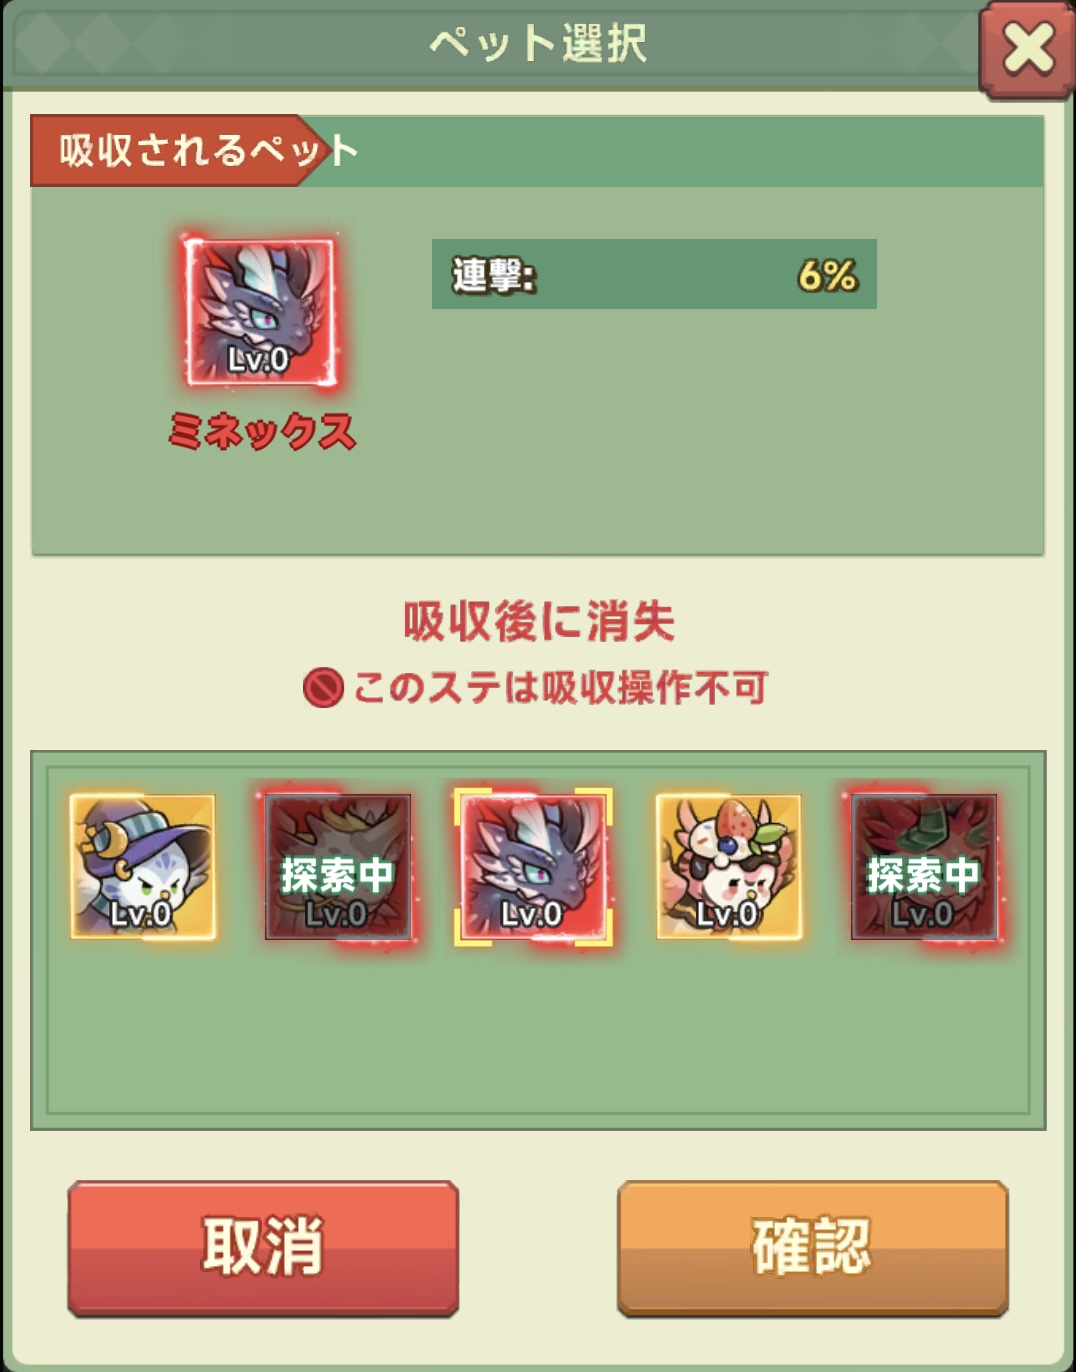1076x1372 pixels.
Task: Close the ペット選択 dialog with X
Action: tap(1027, 49)
